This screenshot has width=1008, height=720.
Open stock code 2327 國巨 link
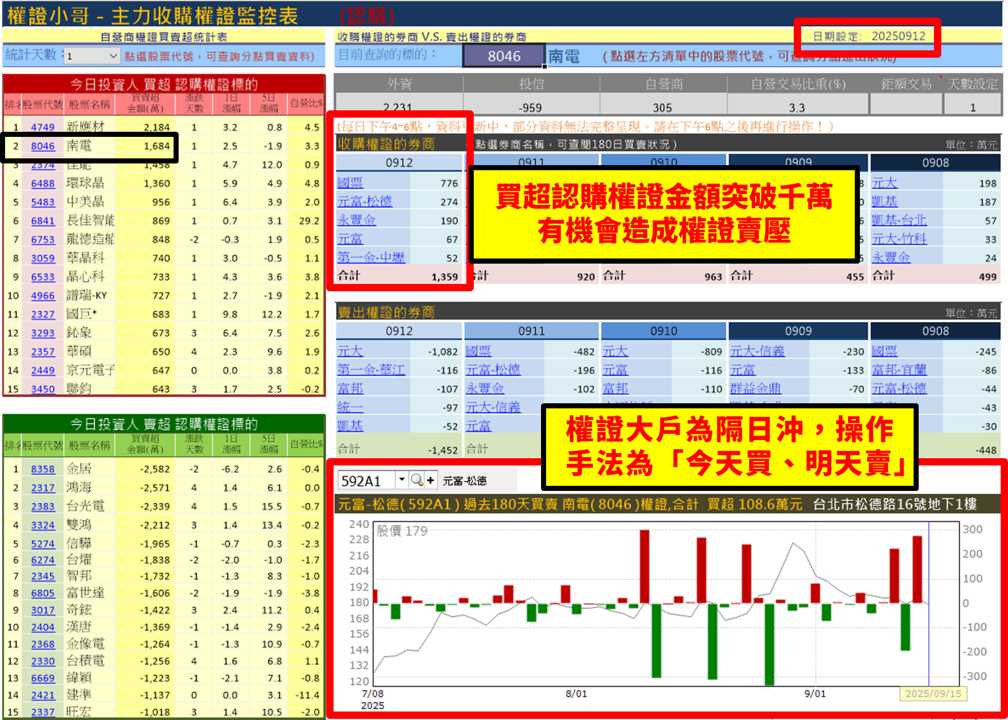42,314
